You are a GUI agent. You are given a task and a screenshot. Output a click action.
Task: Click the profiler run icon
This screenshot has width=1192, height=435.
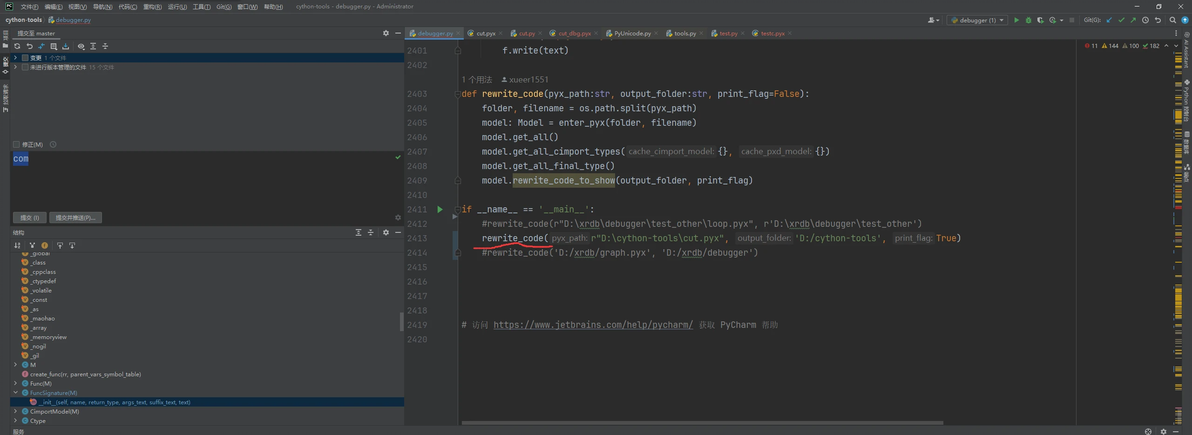coord(1053,20)
